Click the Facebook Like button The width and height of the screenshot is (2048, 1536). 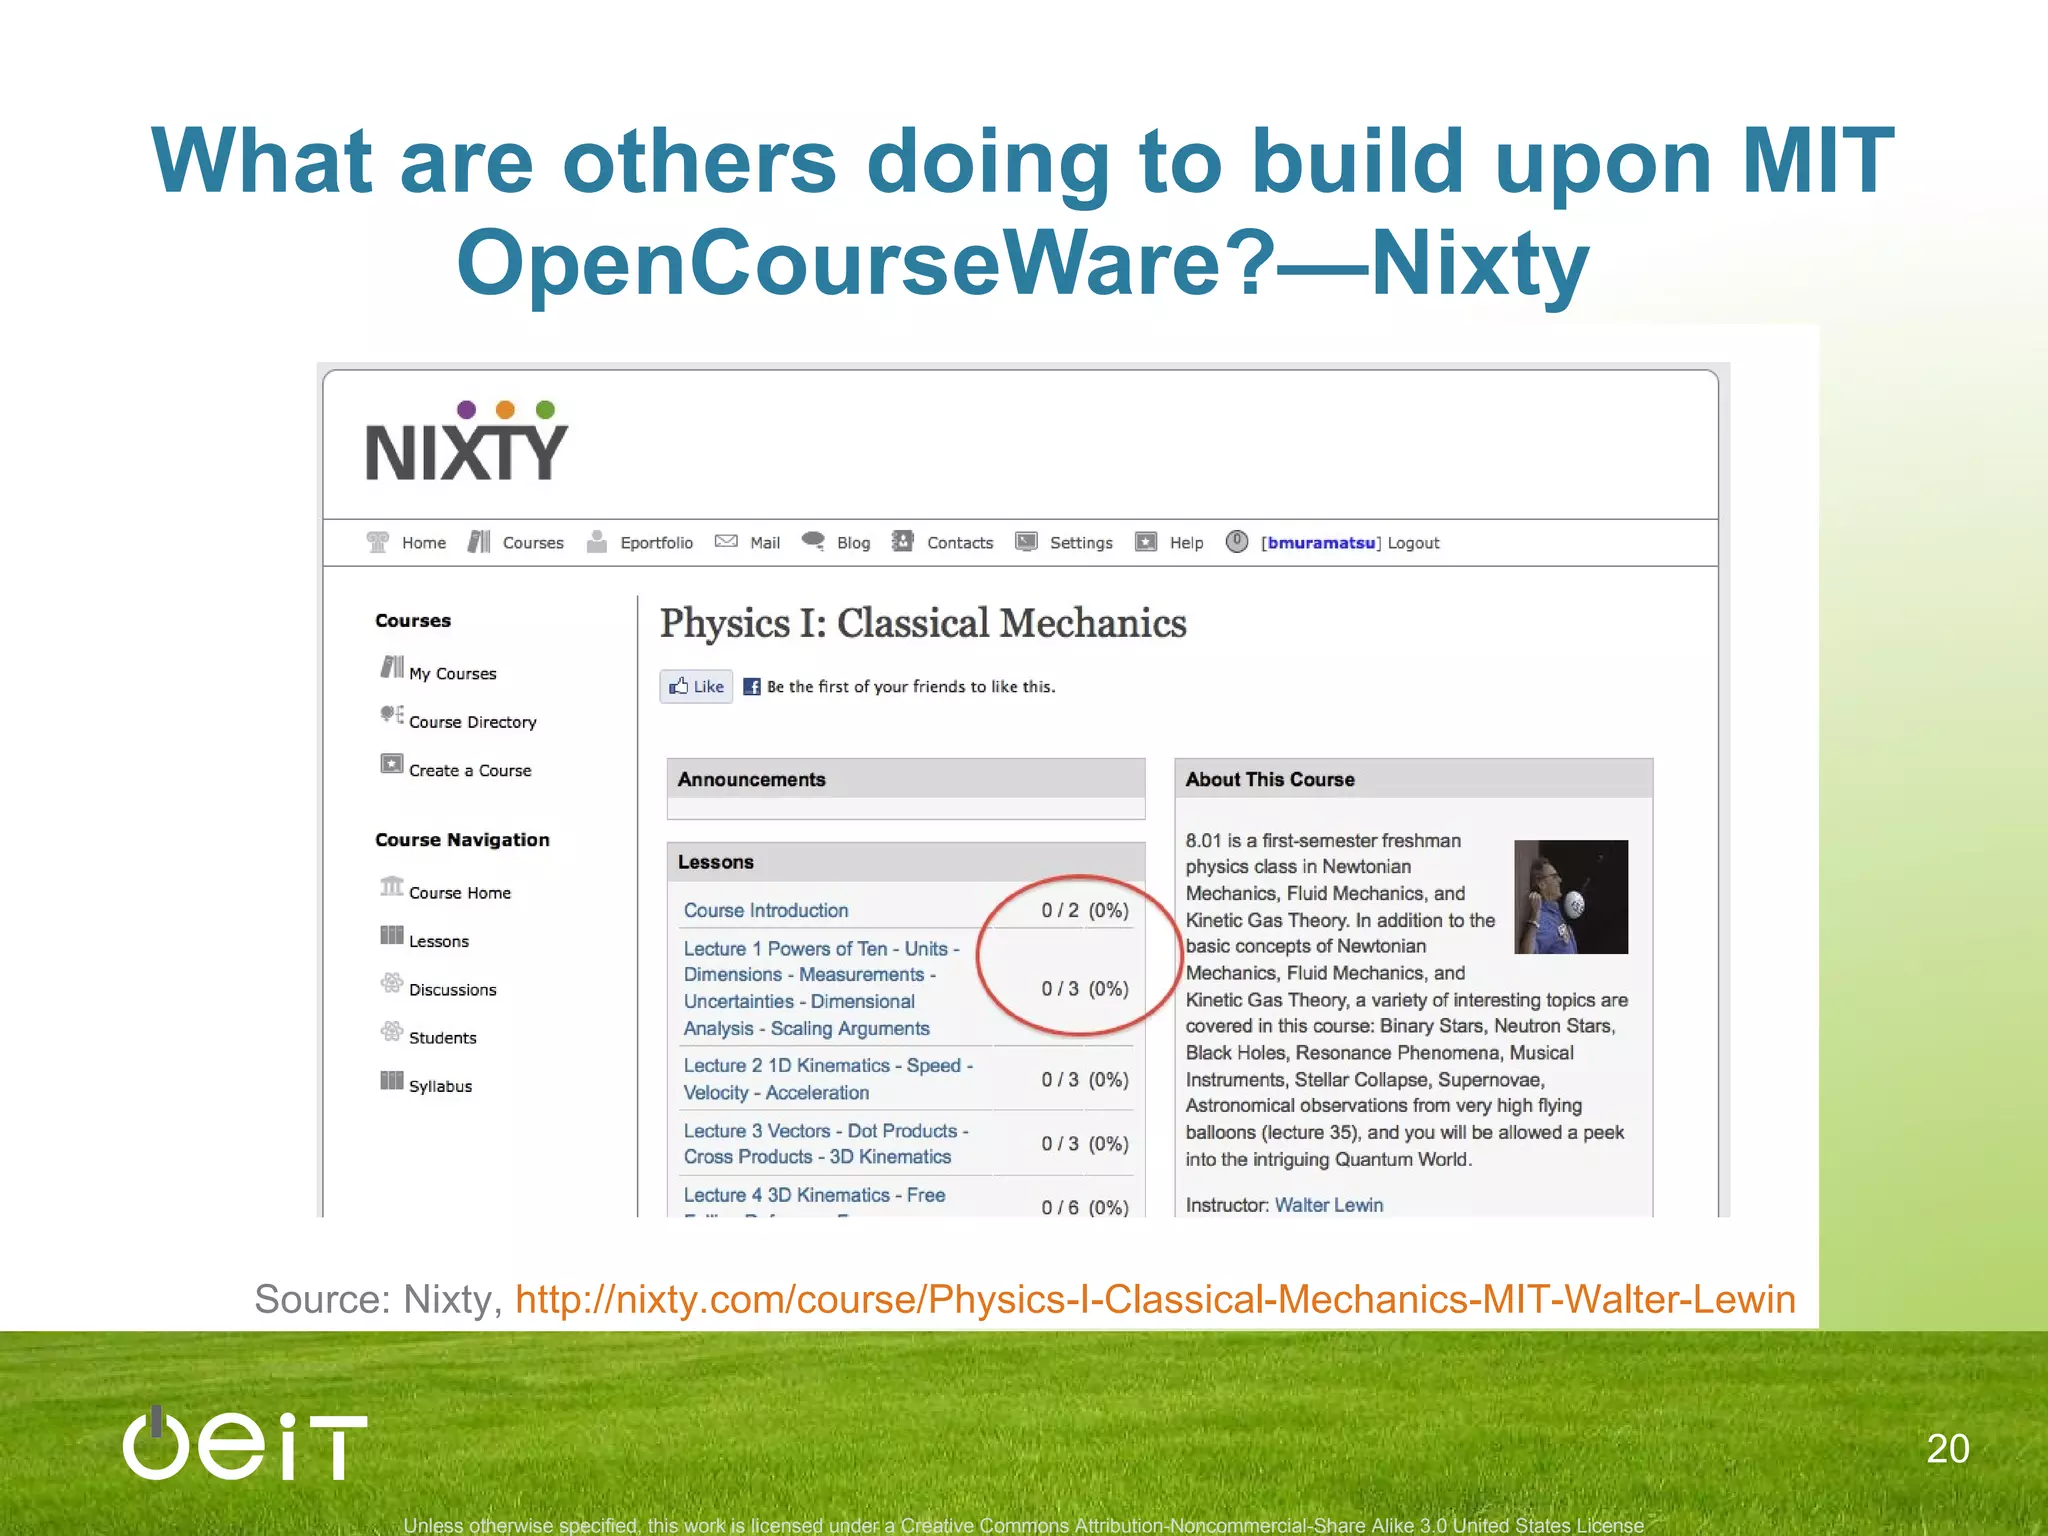click(697, 686)
